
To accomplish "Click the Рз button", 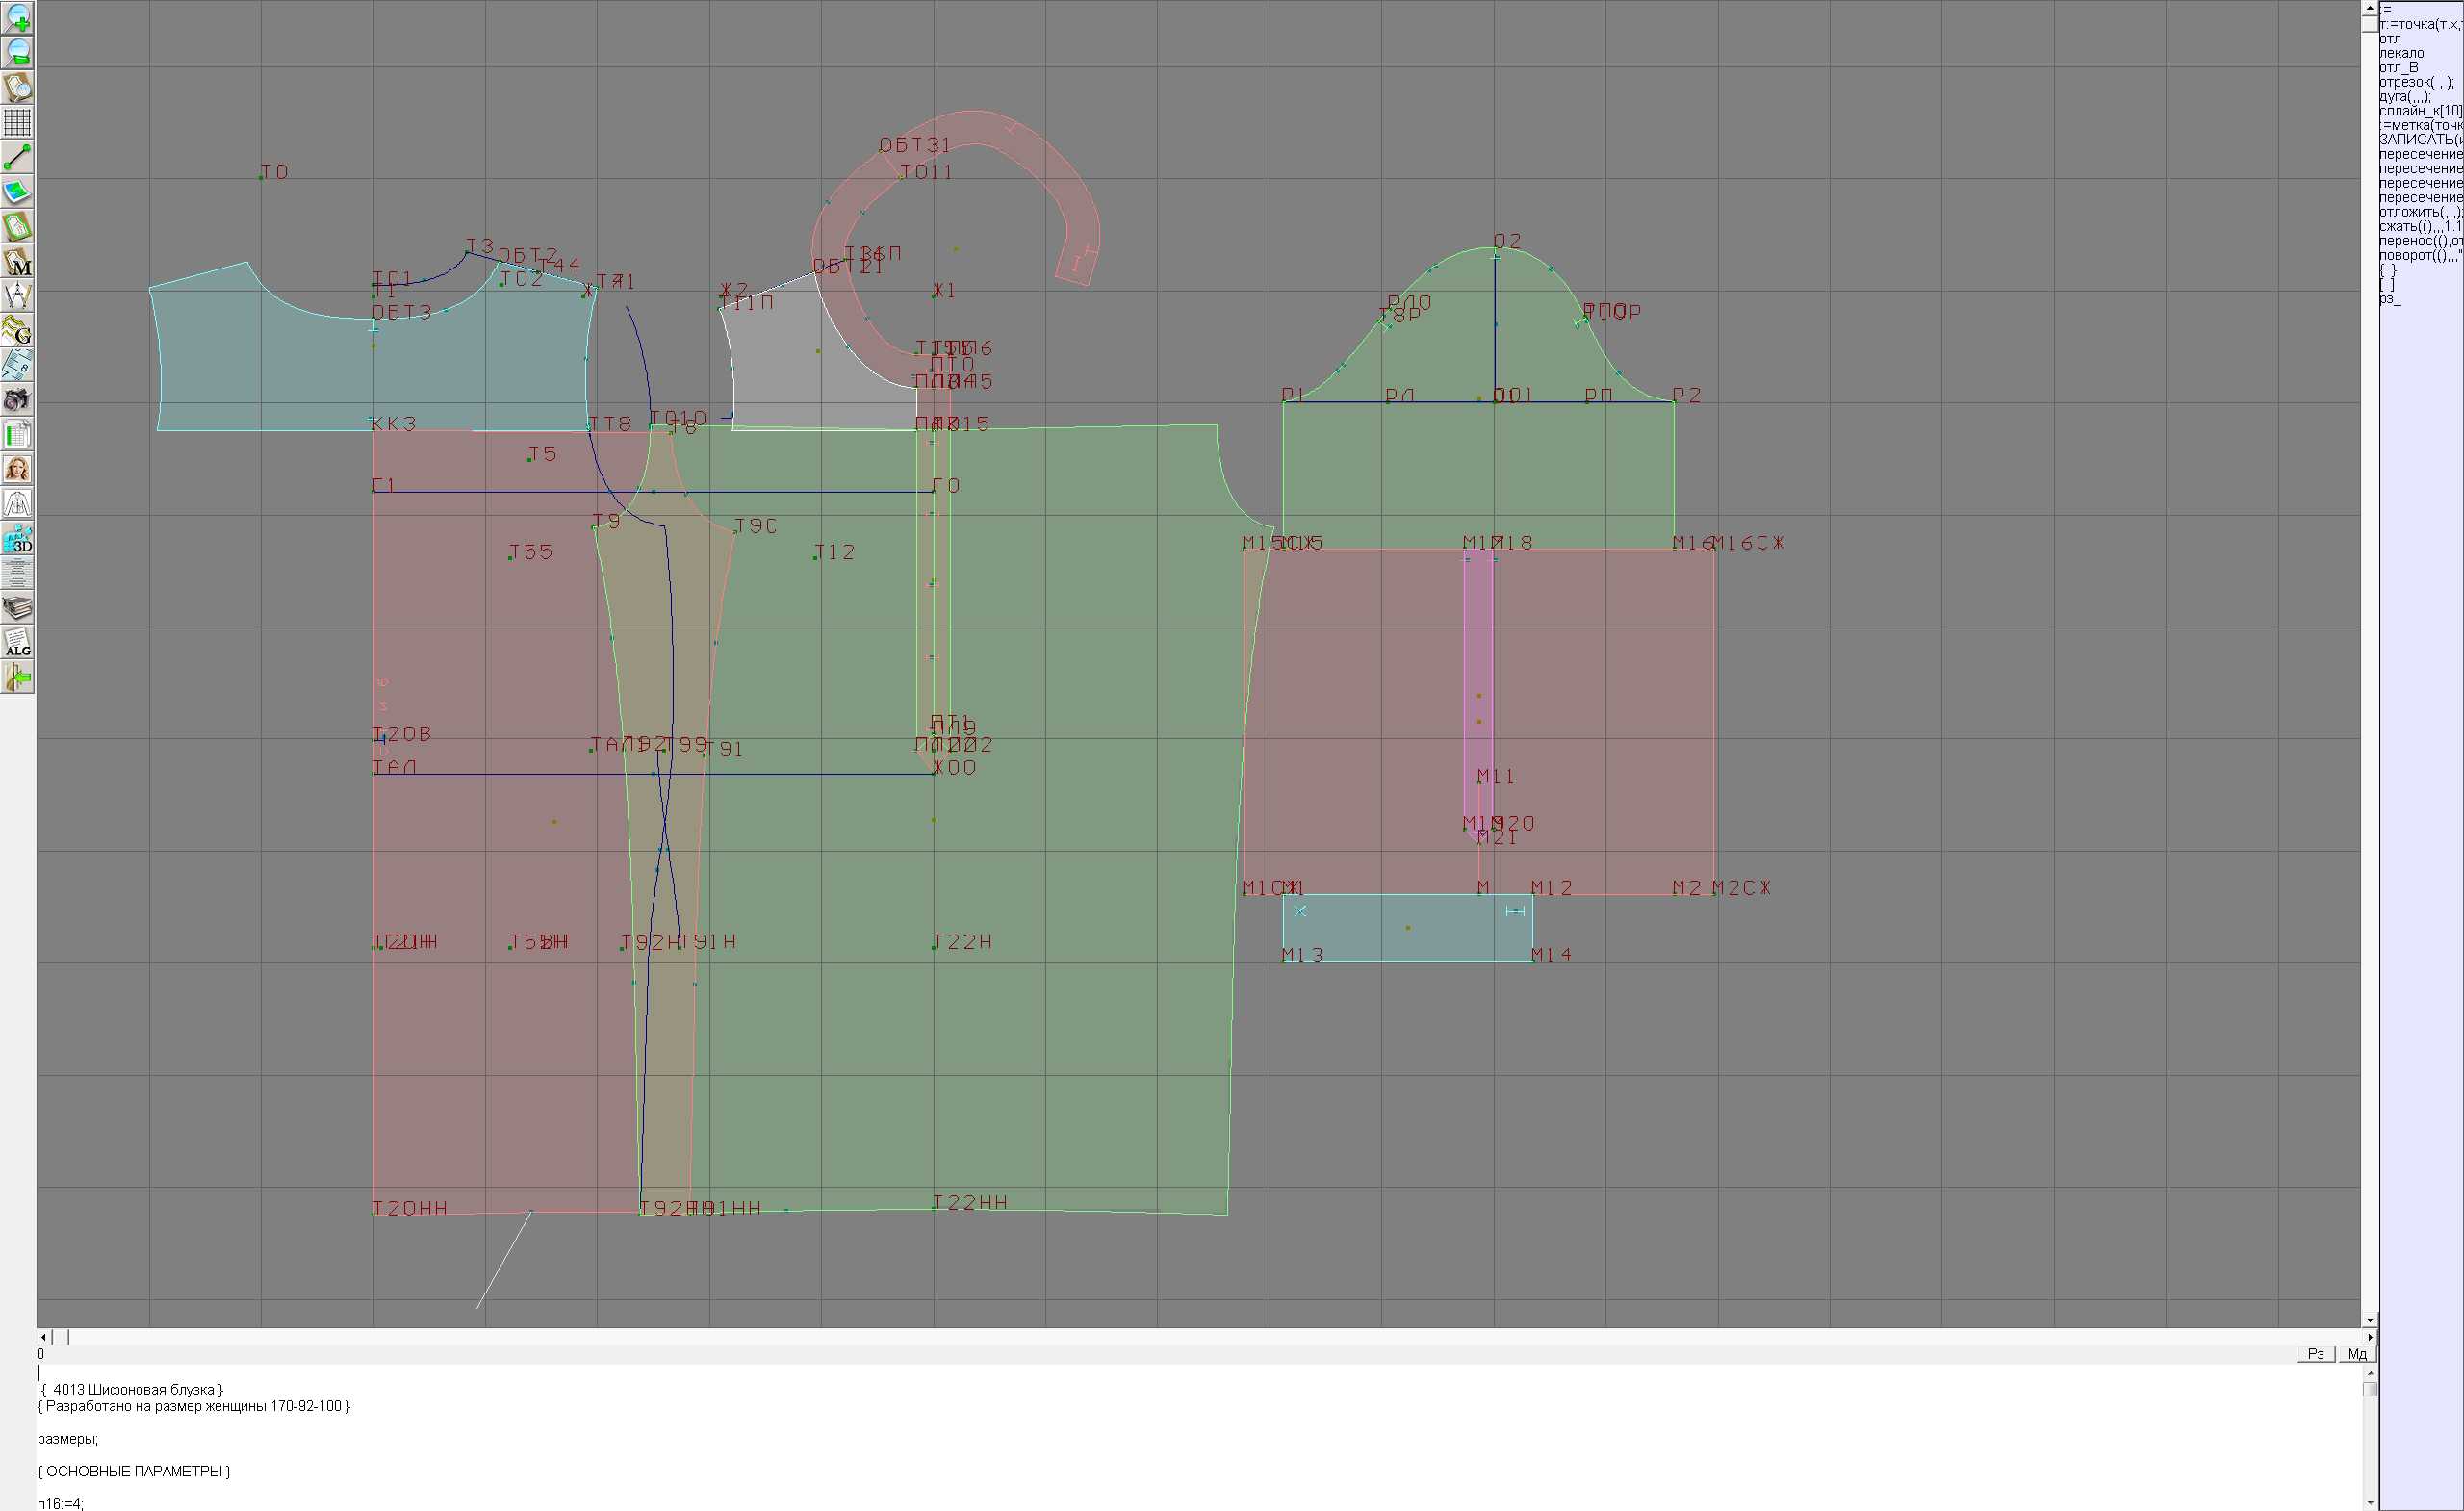I will point(2315,1354).
